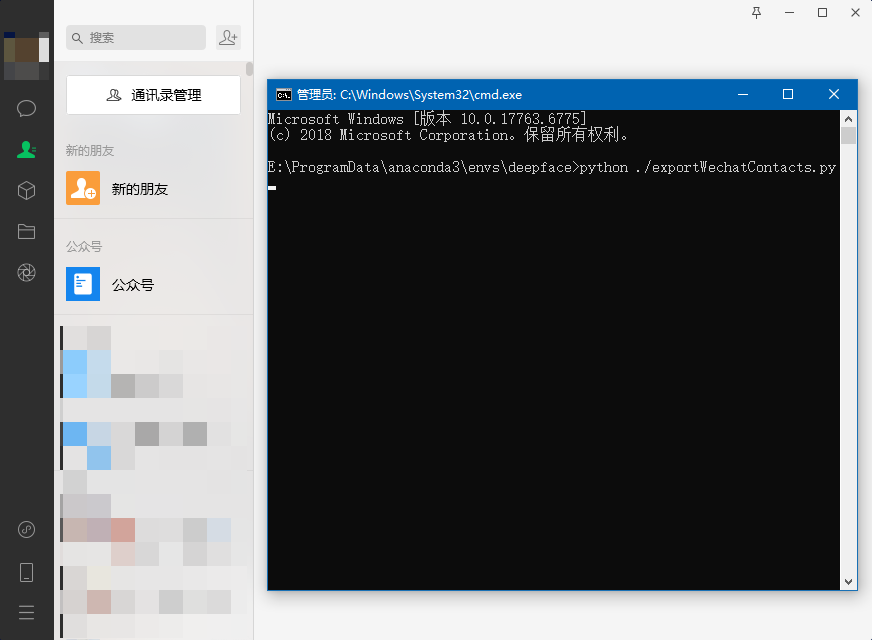872x640 pixels.
Task: Click the cmd vertical scrollbar thumb
Action: click(848, 136)
